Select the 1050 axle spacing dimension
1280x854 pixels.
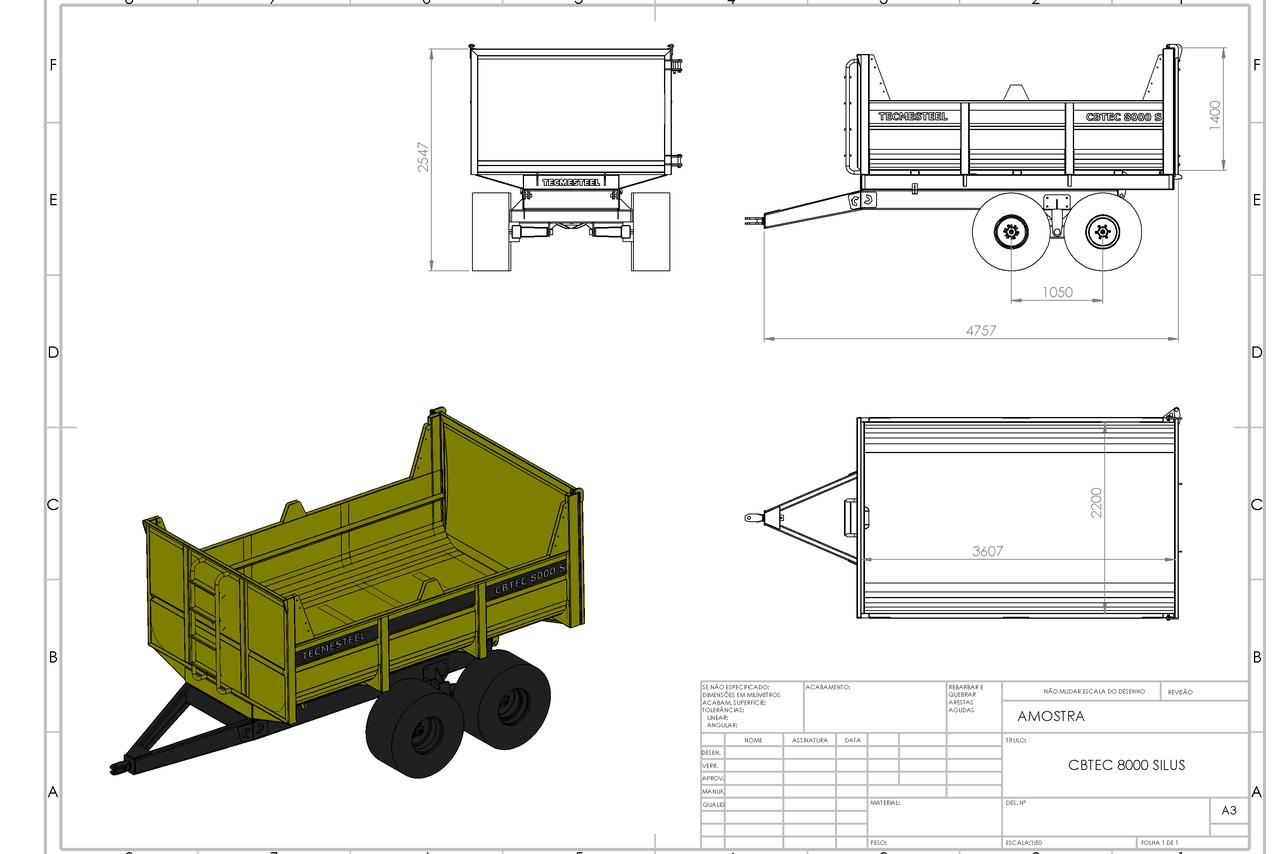1057,292
